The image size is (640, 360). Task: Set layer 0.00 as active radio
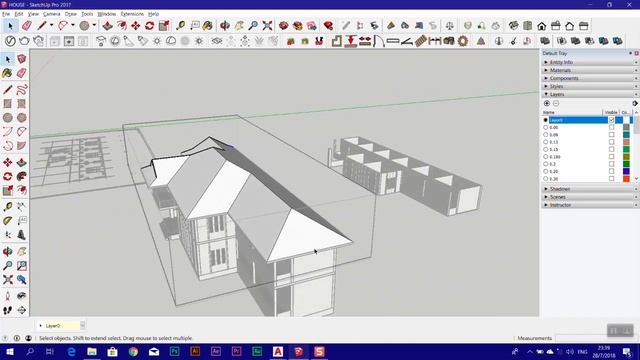click(x=546, y=127)
